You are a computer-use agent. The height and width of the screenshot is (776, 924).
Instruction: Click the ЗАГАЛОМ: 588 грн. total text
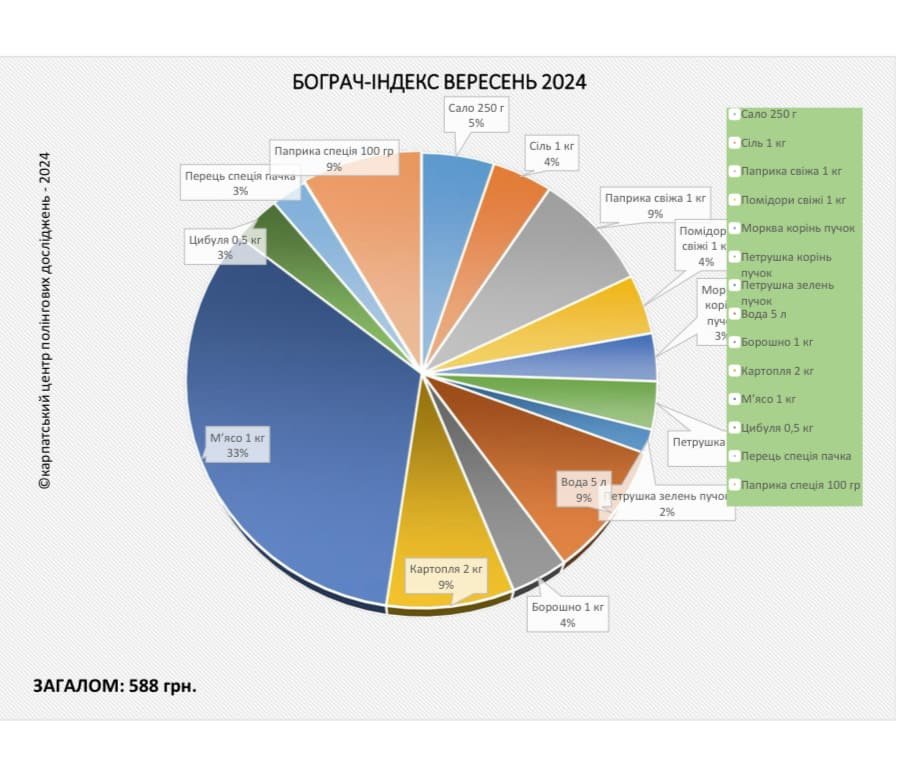115,686
